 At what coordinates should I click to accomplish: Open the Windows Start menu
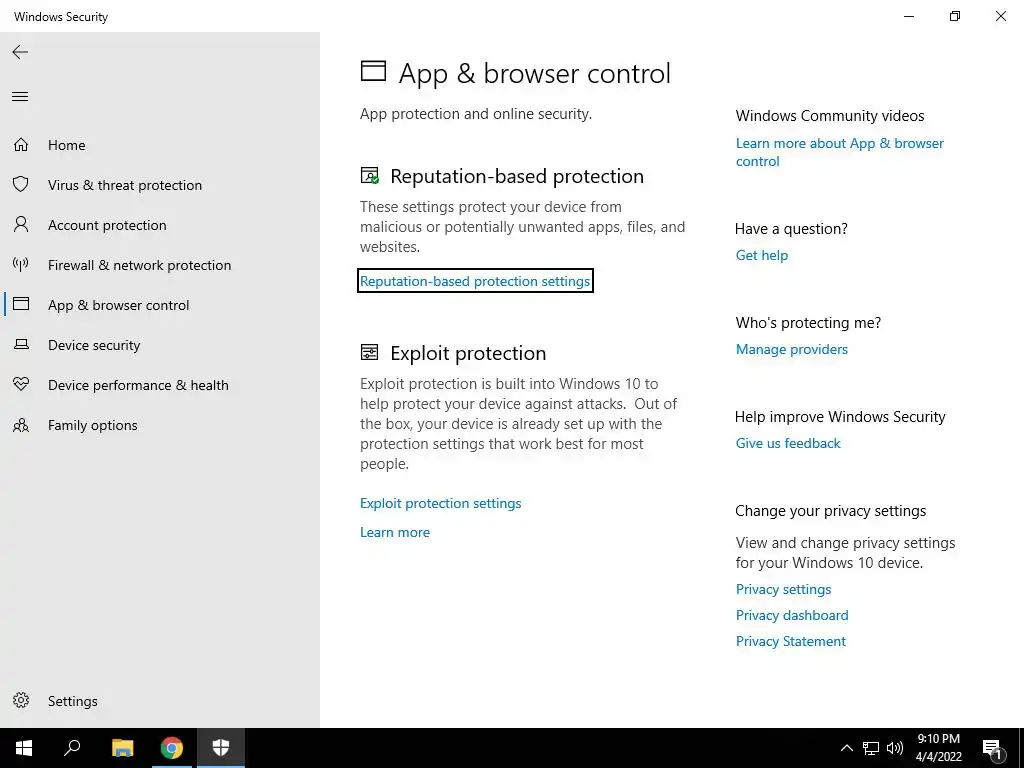pyautogui.click(x=24, y=748)
